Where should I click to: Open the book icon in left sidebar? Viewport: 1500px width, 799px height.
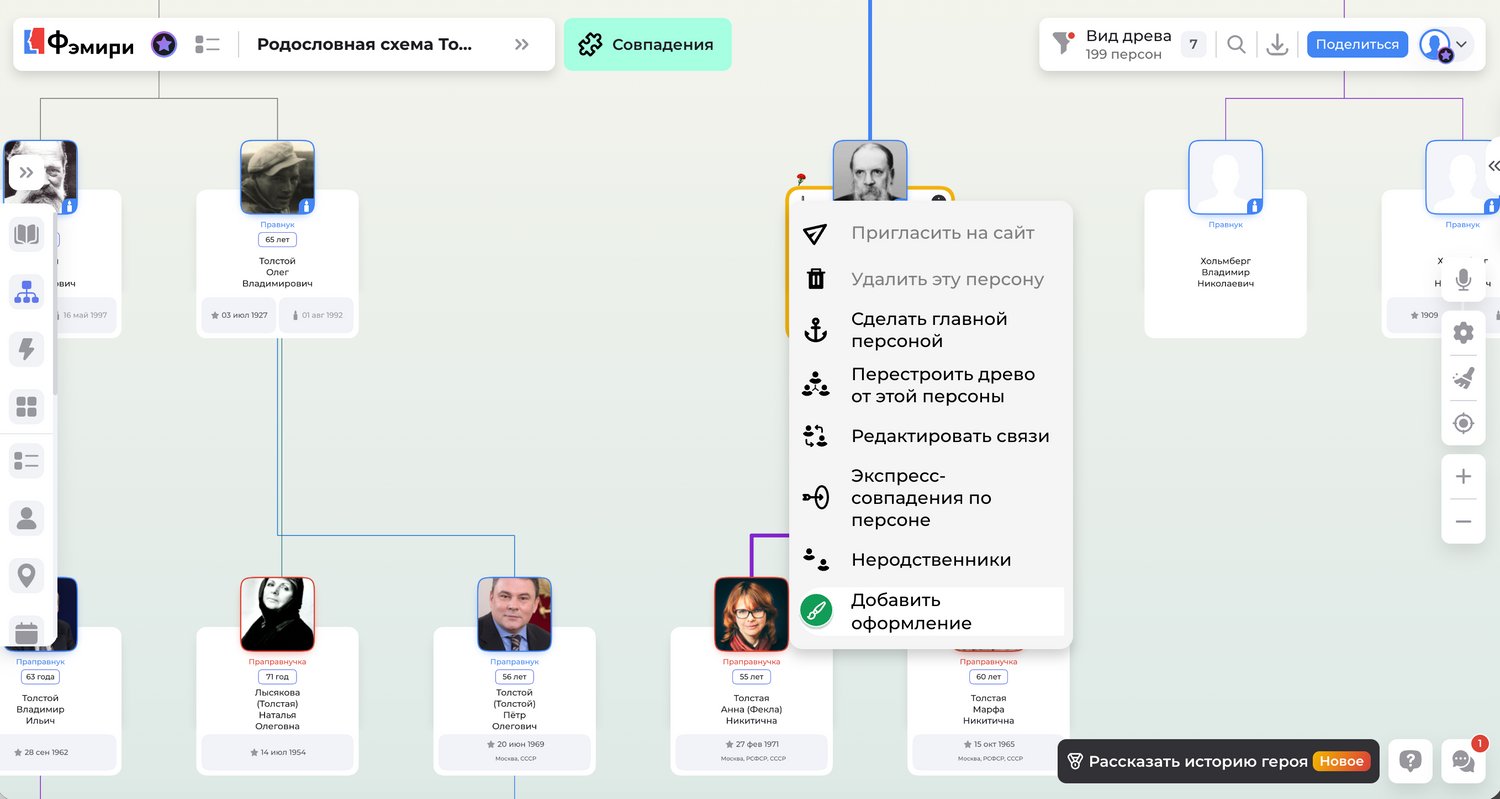[27, 235]
